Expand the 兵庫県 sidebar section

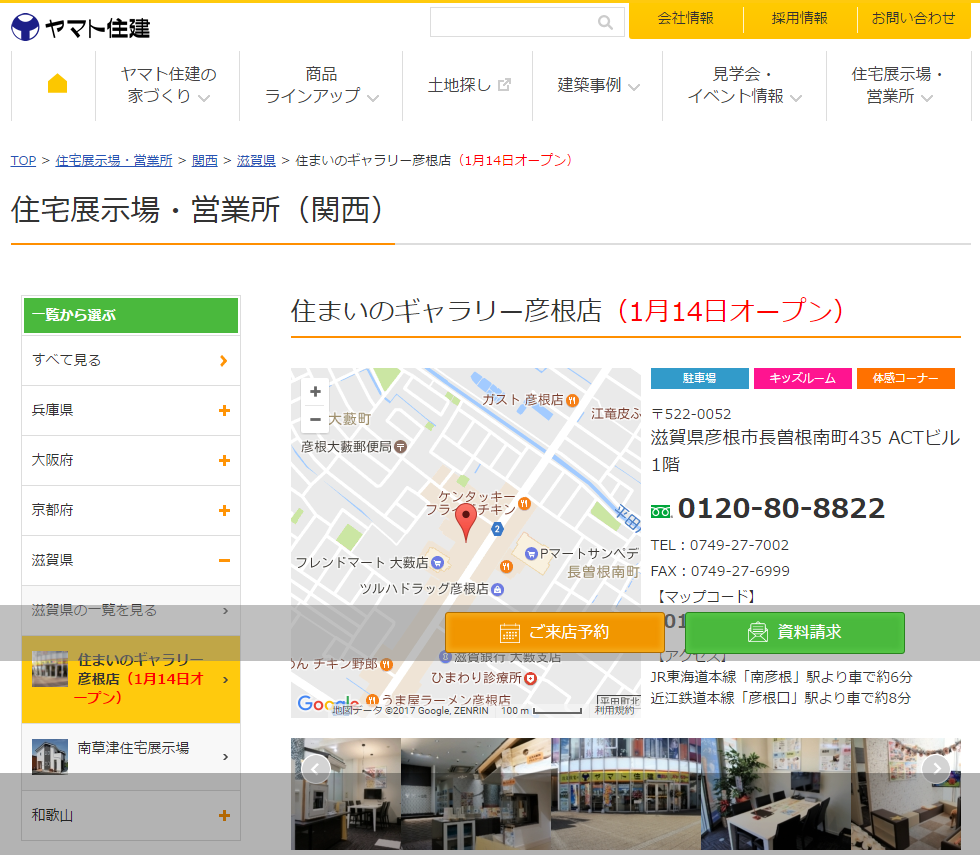coord(224,410)
